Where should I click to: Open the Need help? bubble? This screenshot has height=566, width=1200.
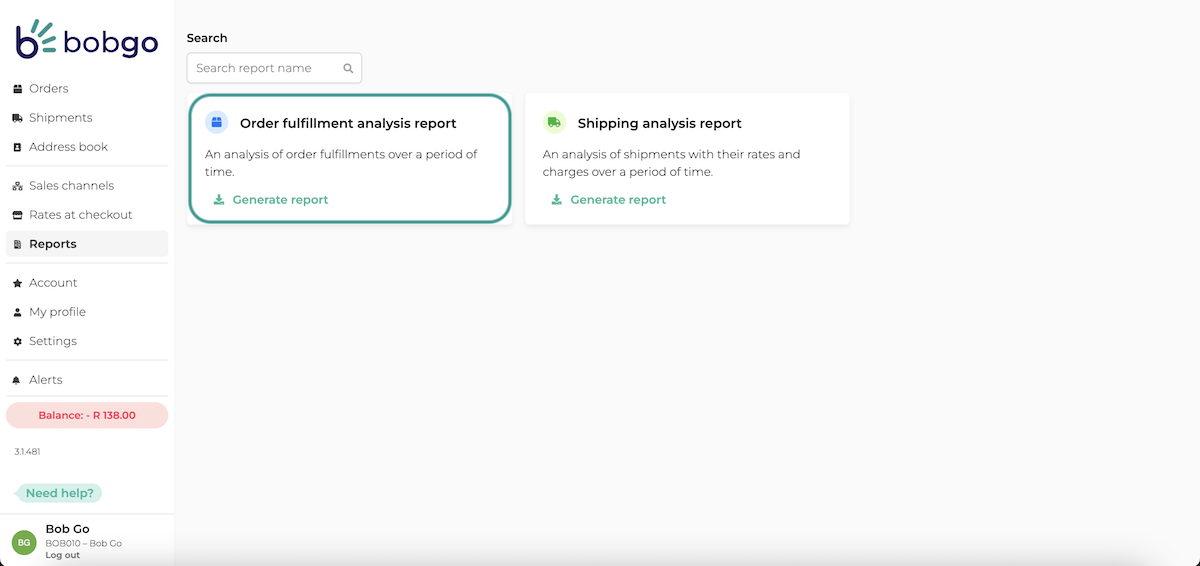[60, 493]
